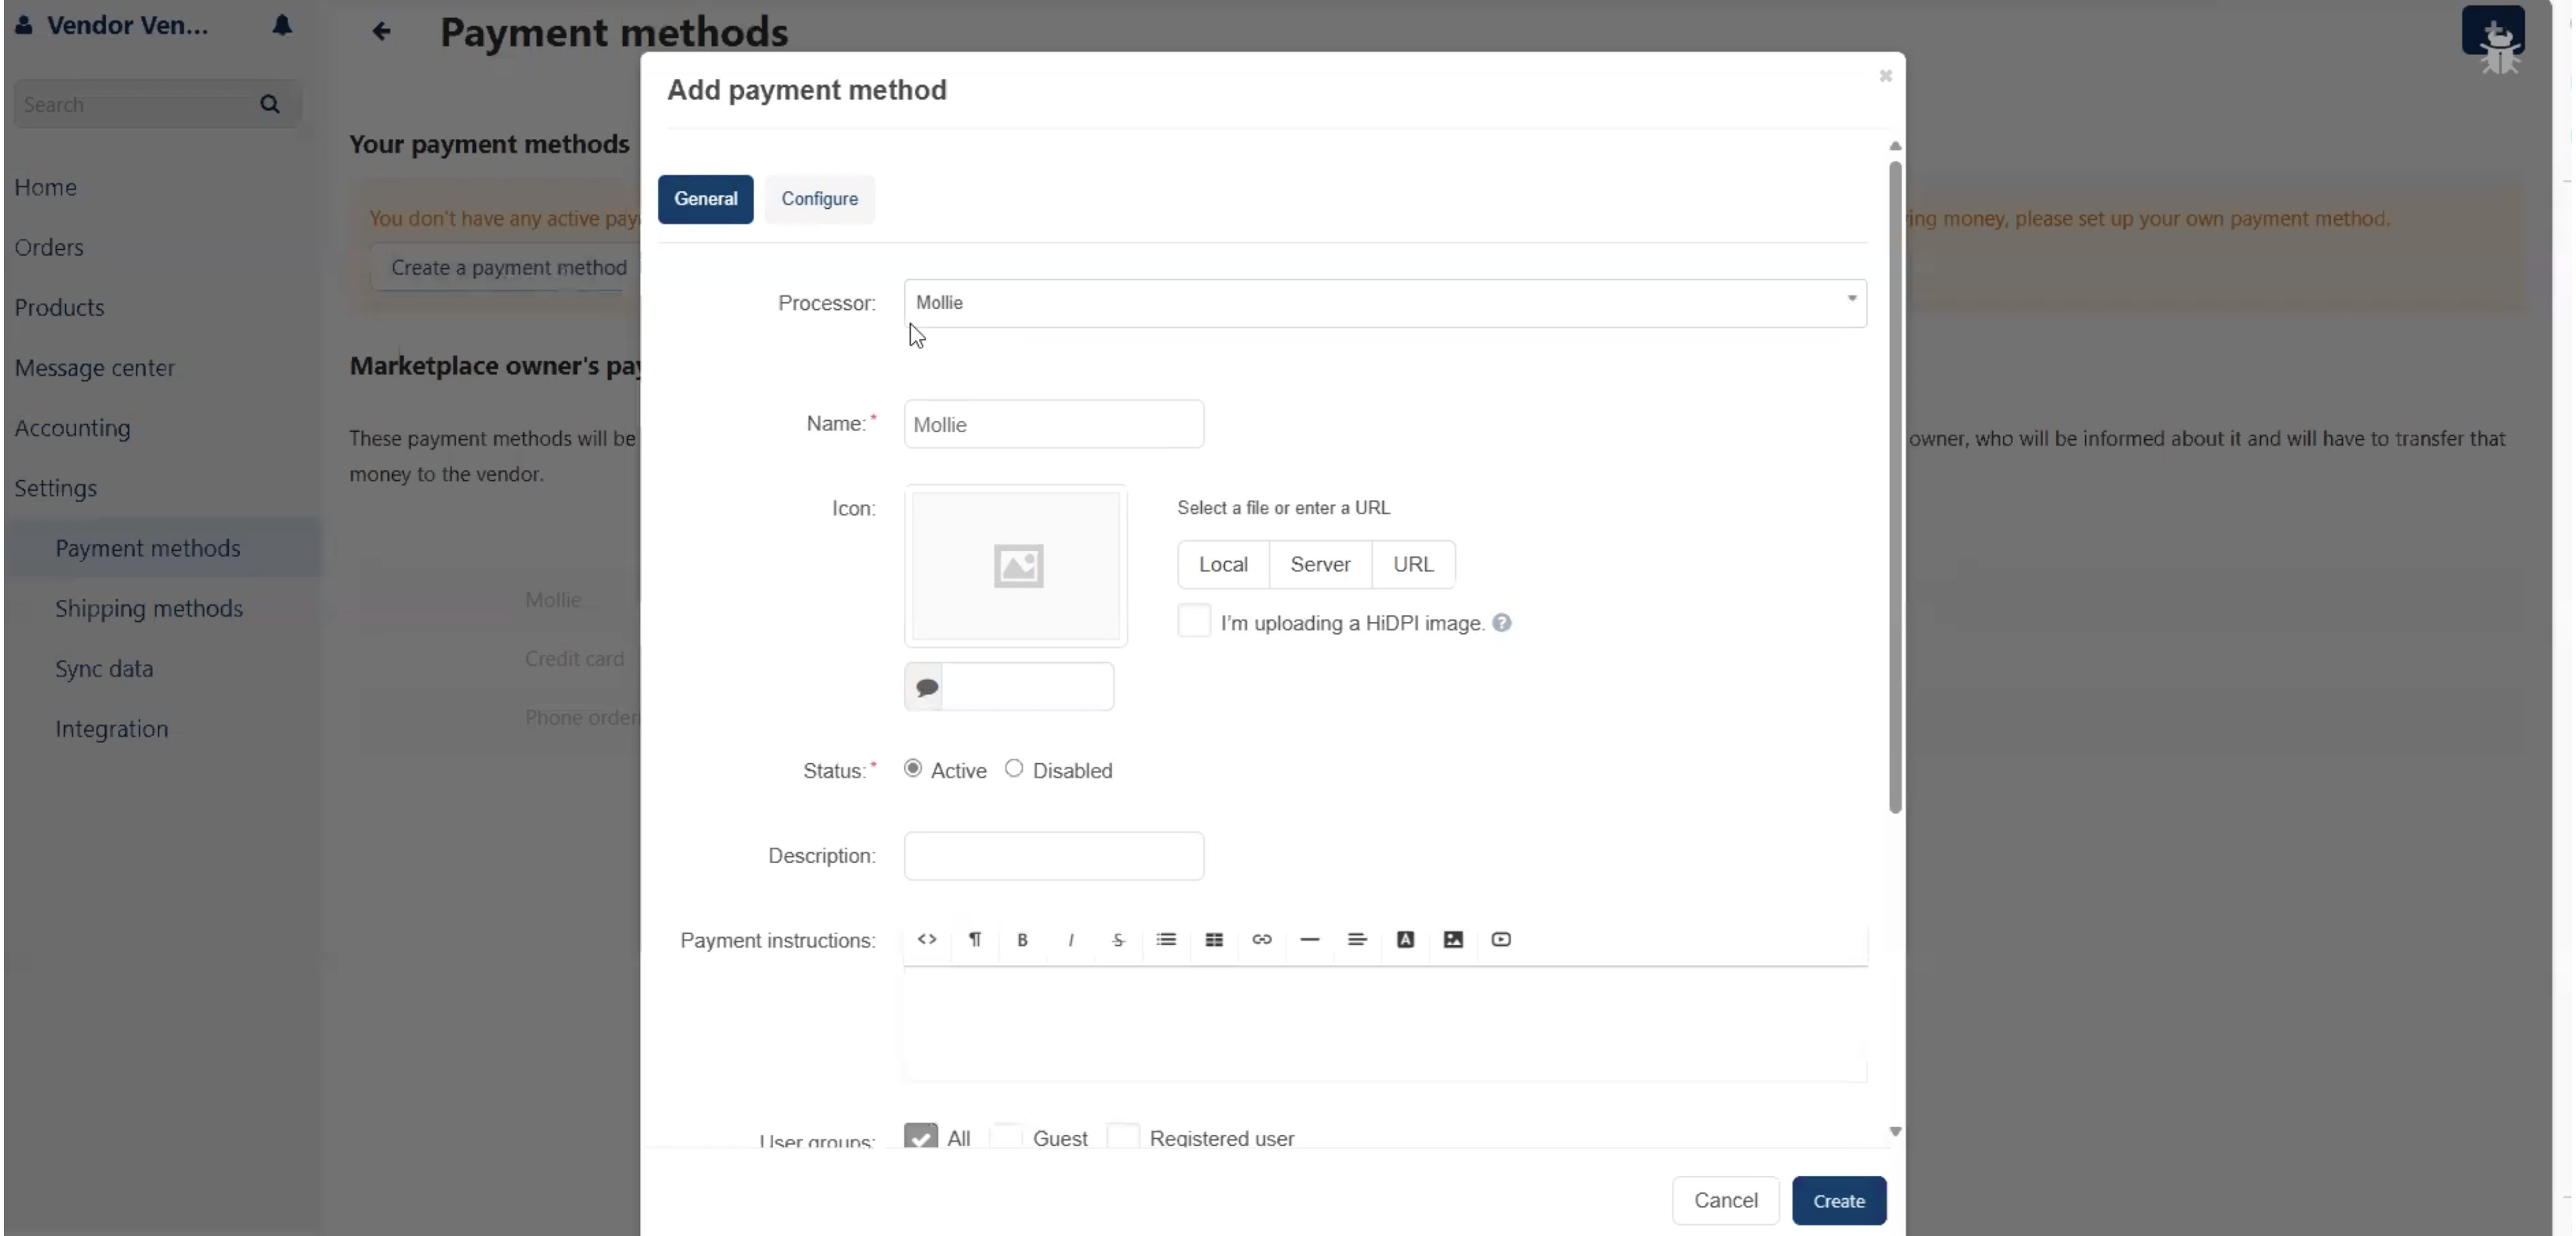2576x1236 pixels.
Task: Go back using the arrow icon
Action: (381, 31)
